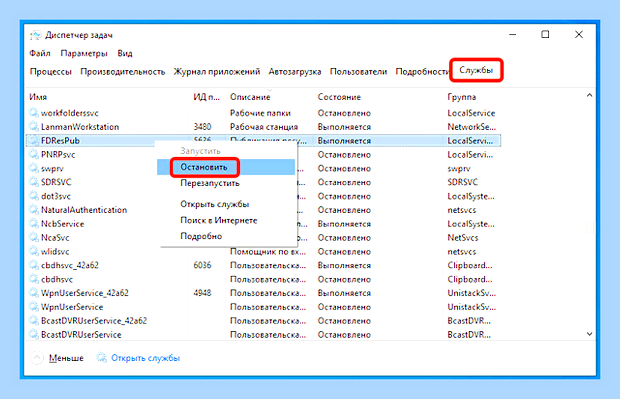Choose Перезапустить in the context menu
The width and height of the screenshot is (620, 399).
click(x=210, y=183)
